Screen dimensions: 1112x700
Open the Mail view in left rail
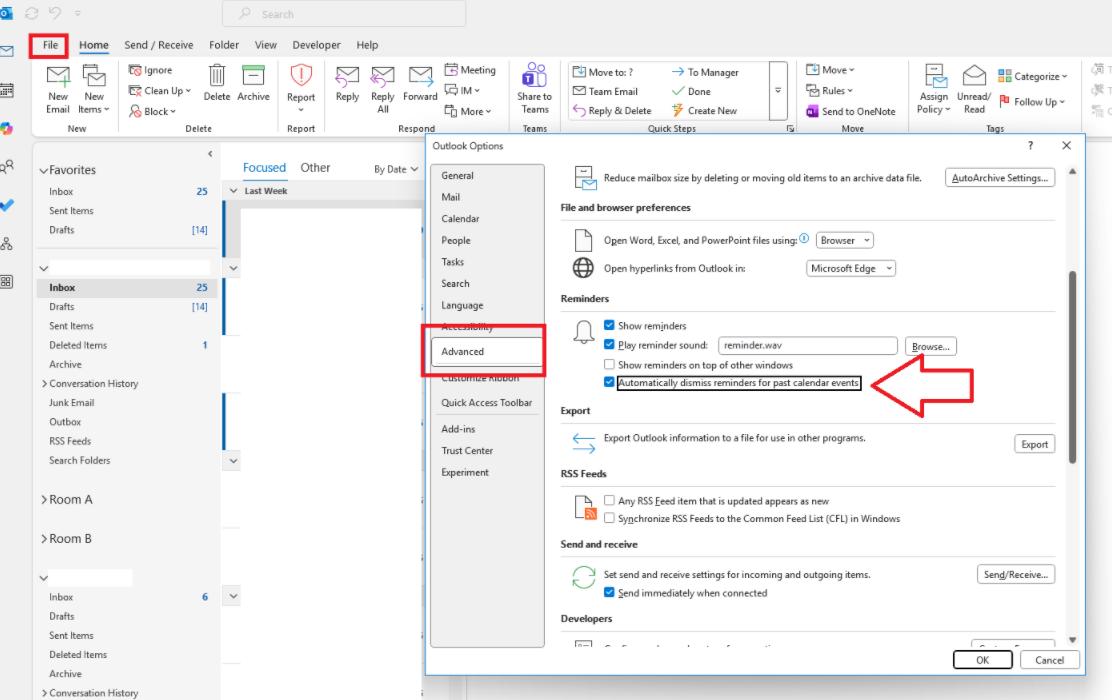click(7, 51)
